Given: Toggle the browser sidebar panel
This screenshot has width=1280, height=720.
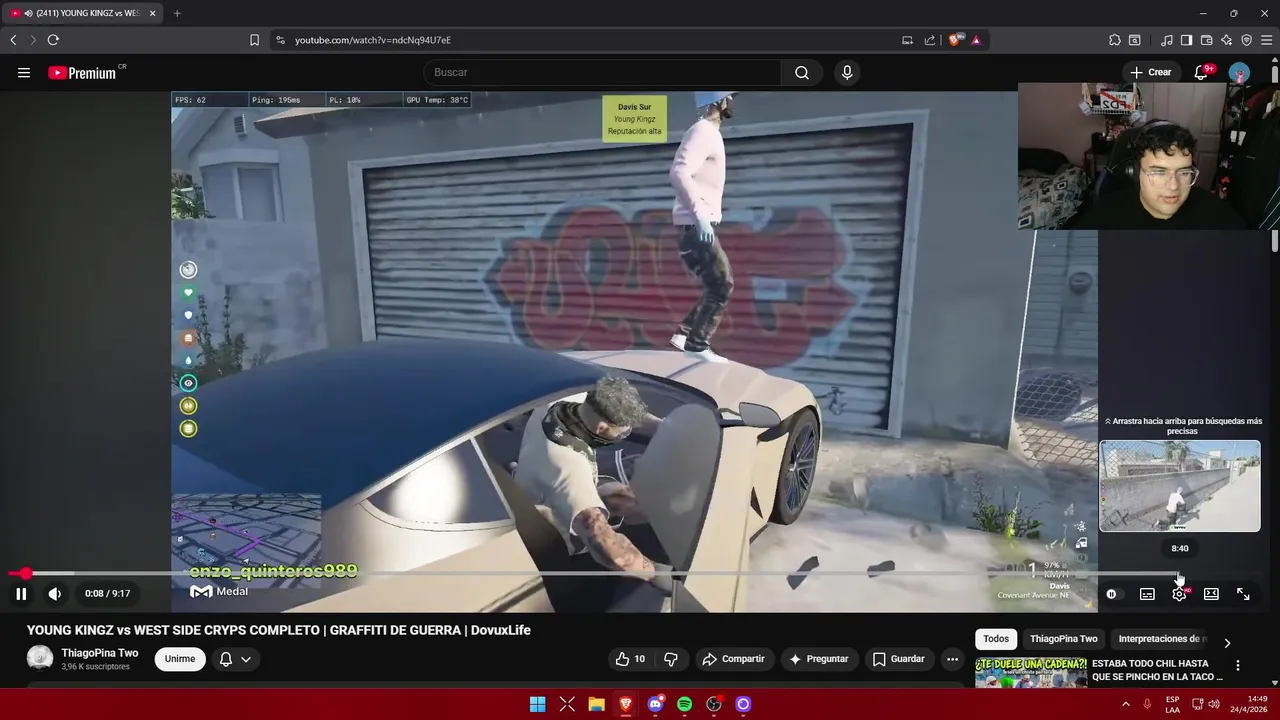Looking at the screenshot, I should coord(1186,40).
